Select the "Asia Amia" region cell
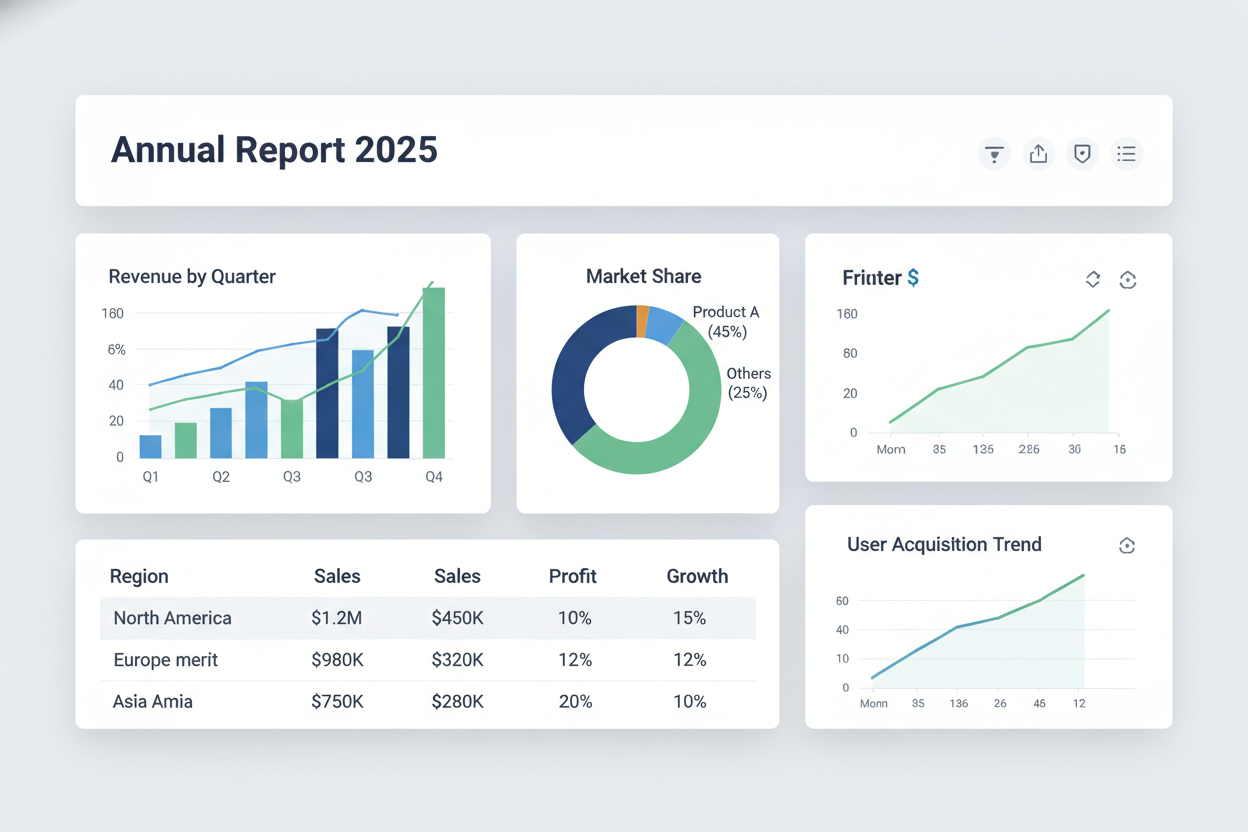This screenshot has width=1248, height=832. (x=153, y=702)
